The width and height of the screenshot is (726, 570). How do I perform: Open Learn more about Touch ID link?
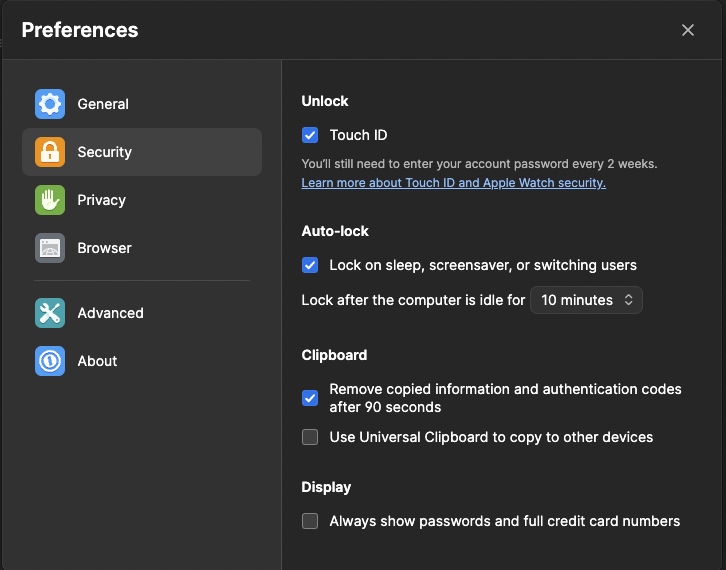click(453, 183)
